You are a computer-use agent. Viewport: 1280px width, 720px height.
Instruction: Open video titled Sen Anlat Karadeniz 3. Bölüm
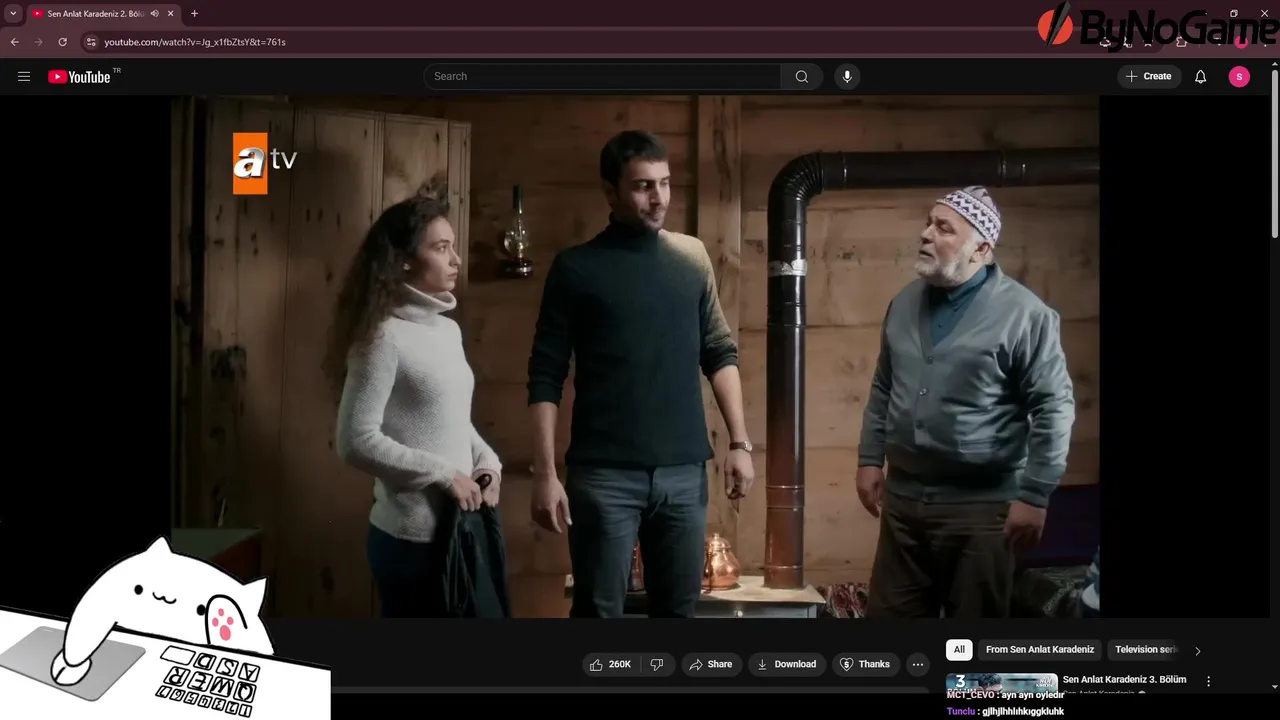1124,679
